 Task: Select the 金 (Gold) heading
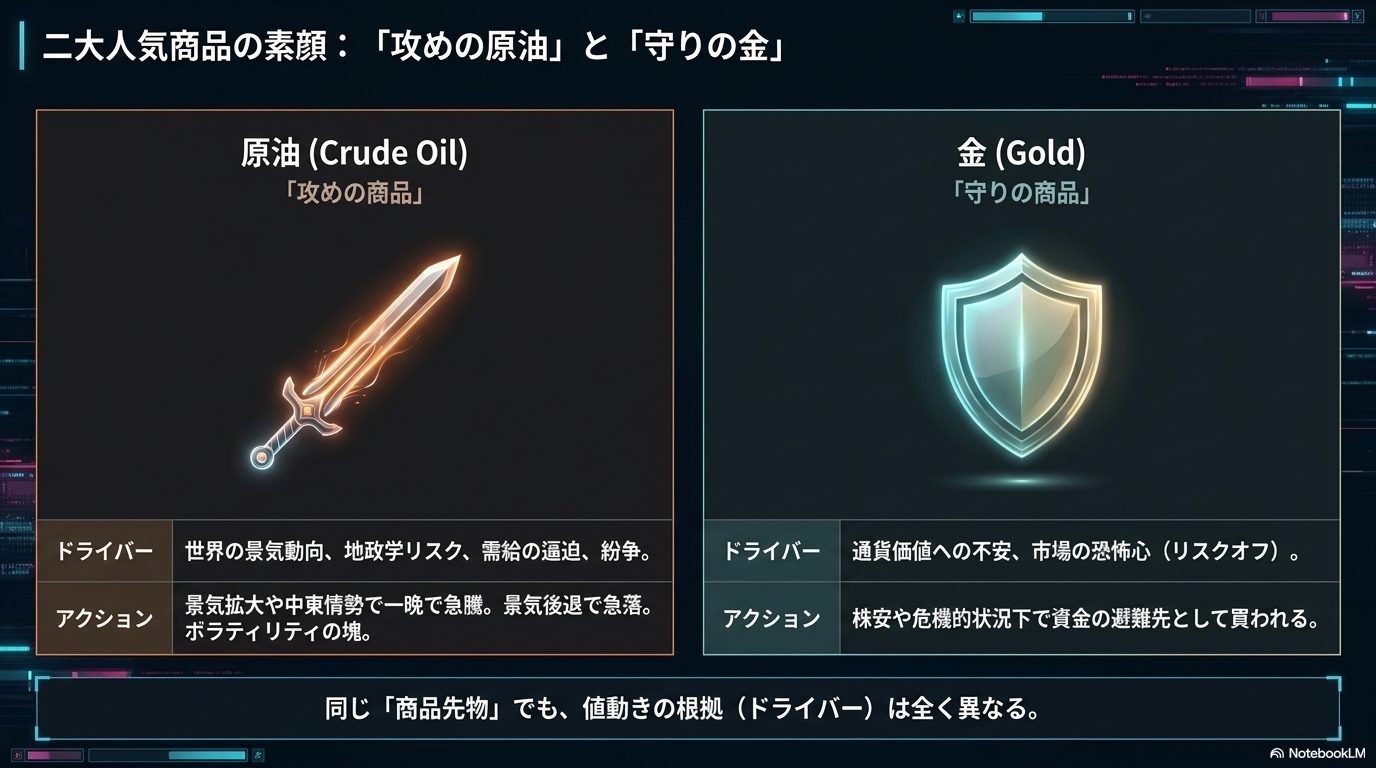(1021, 153)
